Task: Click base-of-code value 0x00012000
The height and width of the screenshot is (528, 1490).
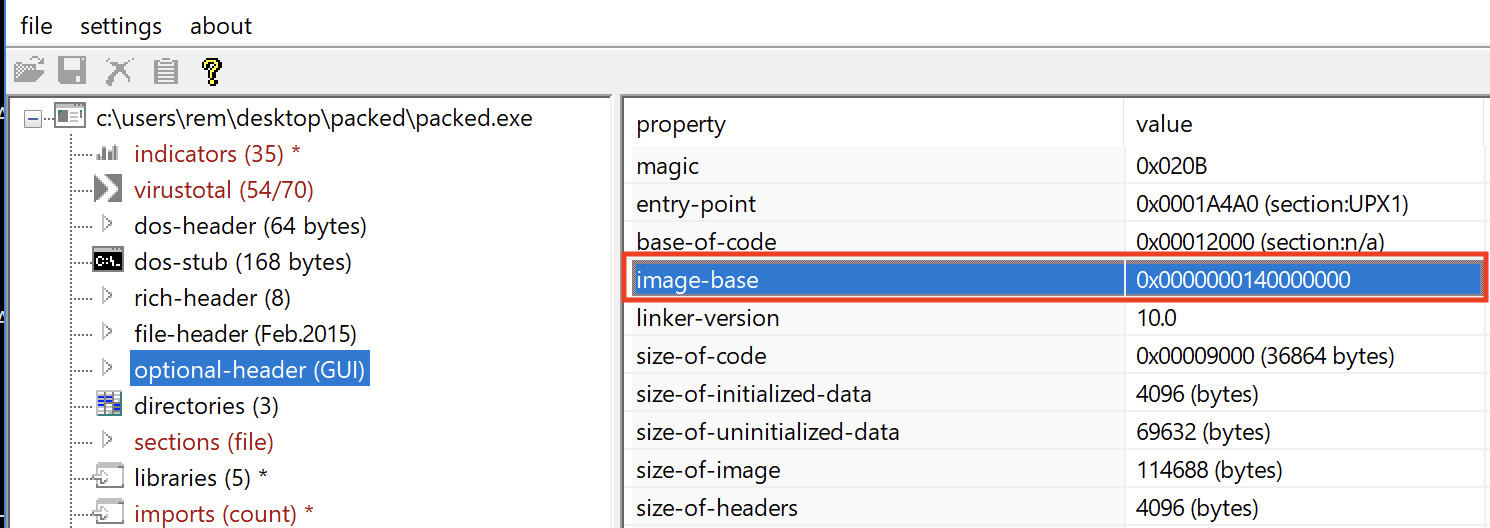Action: coord(1261,242)
